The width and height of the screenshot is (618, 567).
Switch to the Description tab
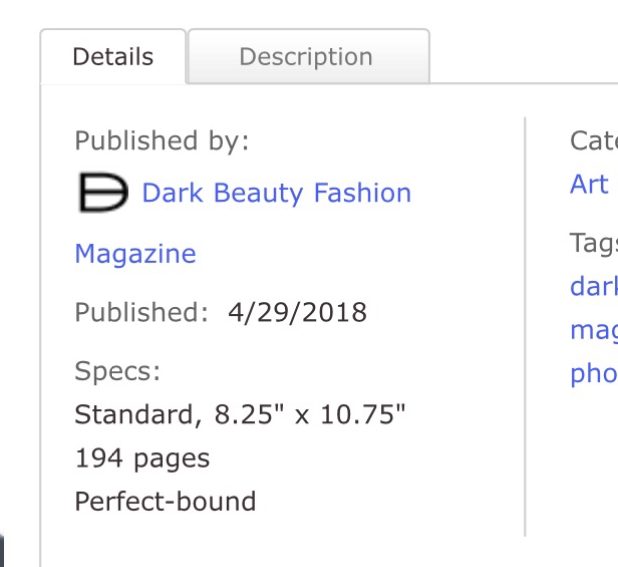tap(305, 57)
